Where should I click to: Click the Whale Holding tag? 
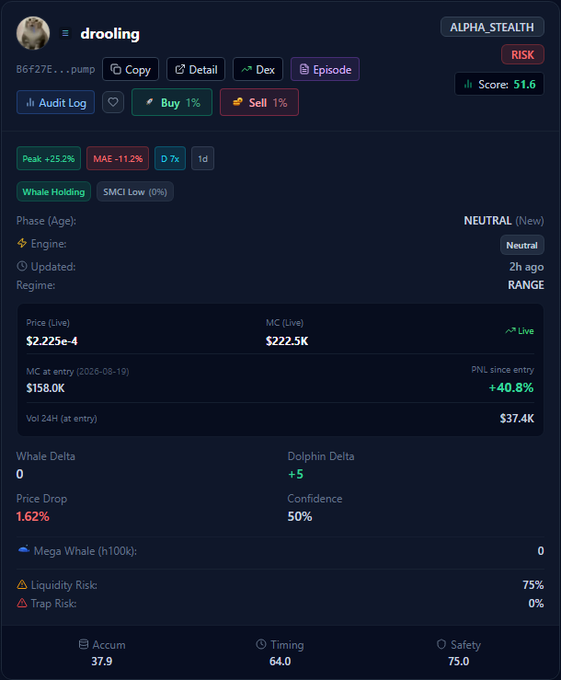[x=54, y=192]
